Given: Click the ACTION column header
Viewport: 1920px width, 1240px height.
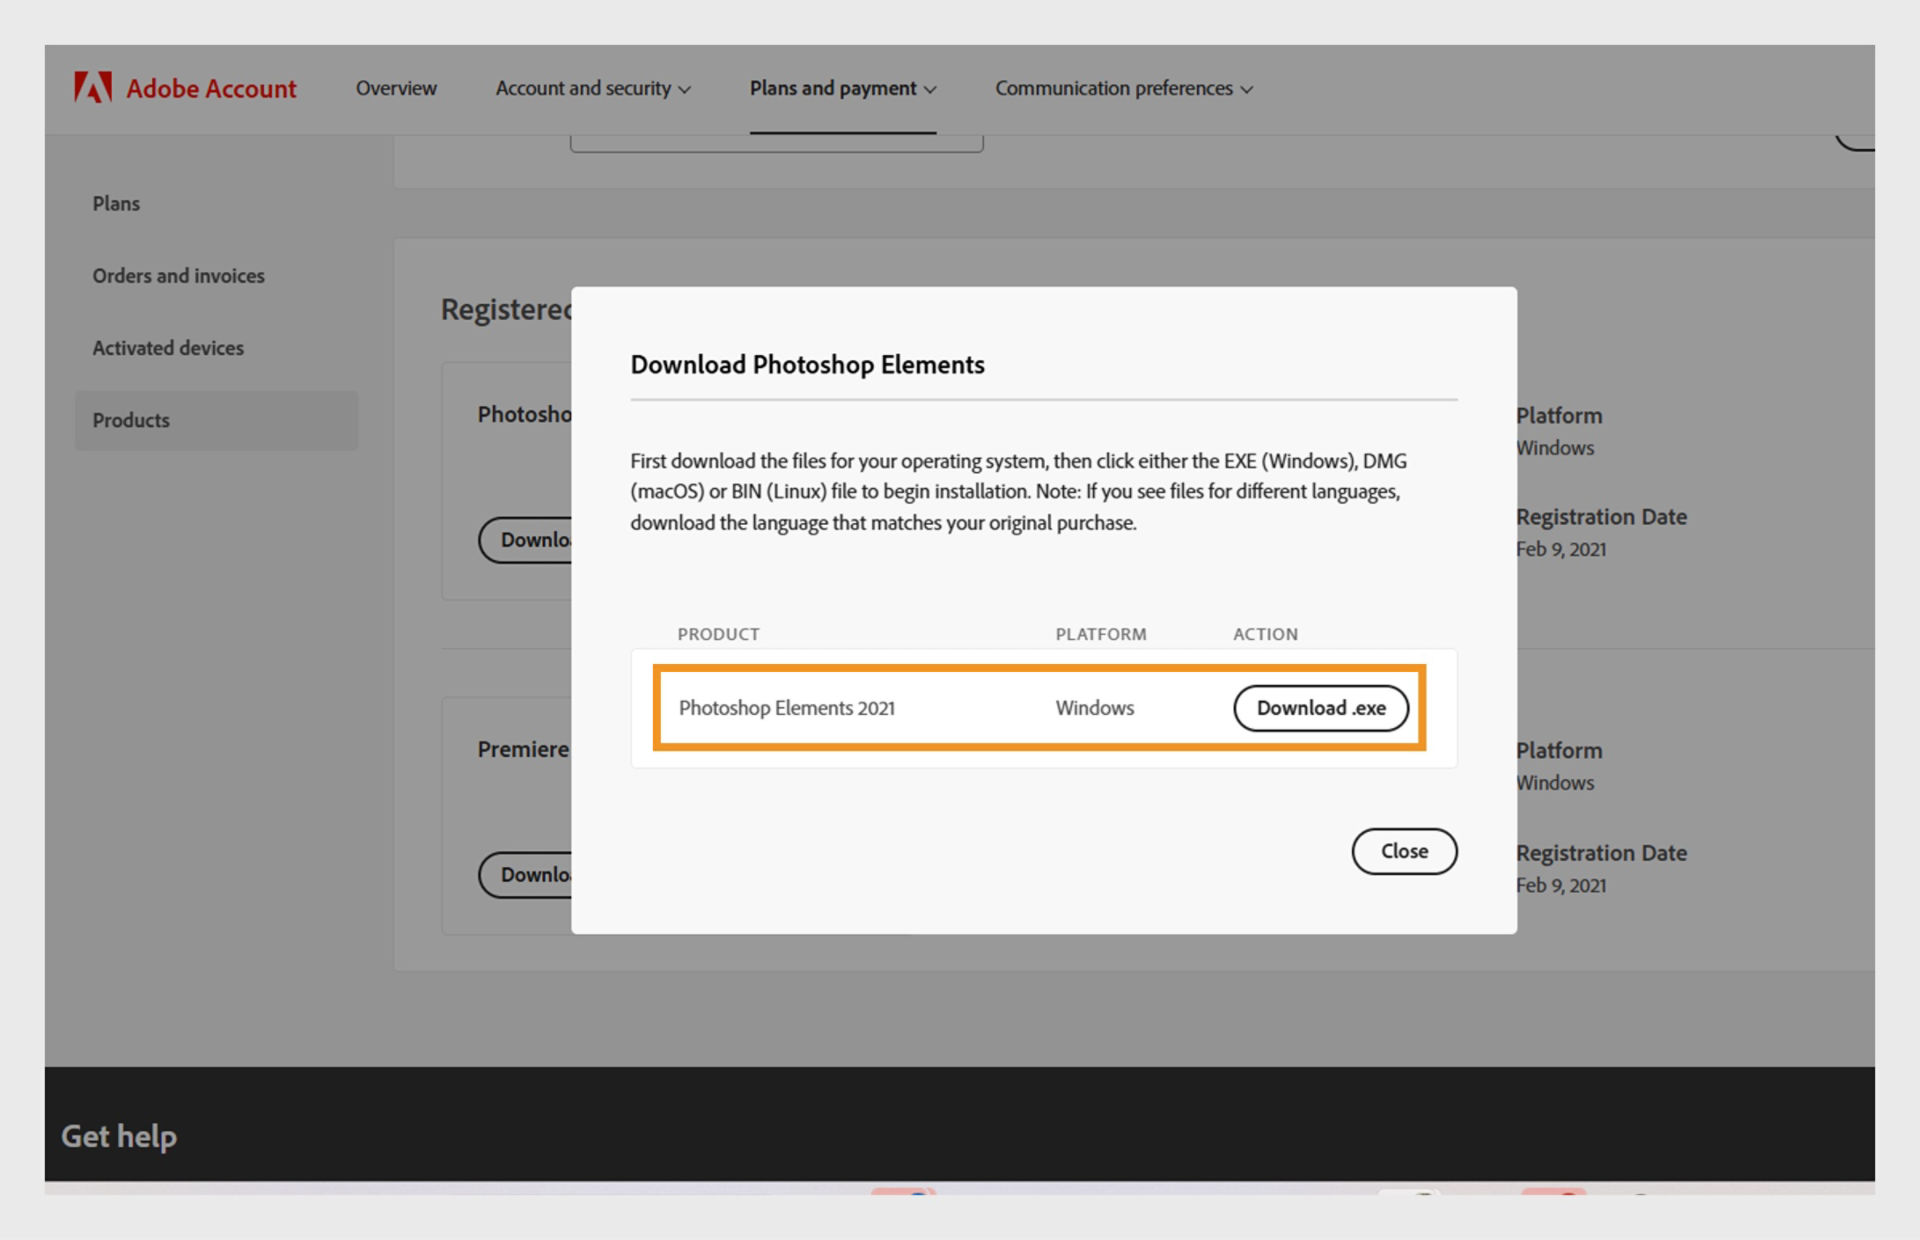Looking at the screenshot, I should point(1265,634).
